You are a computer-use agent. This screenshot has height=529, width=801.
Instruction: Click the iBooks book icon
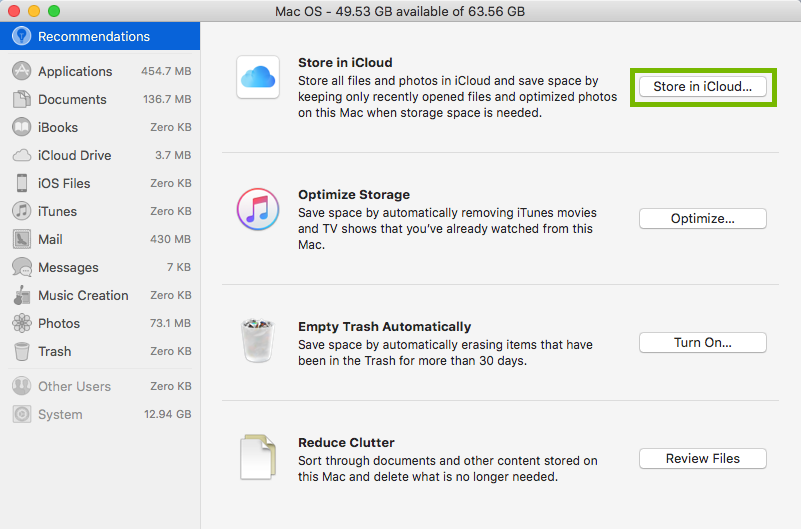click(21, 127)
